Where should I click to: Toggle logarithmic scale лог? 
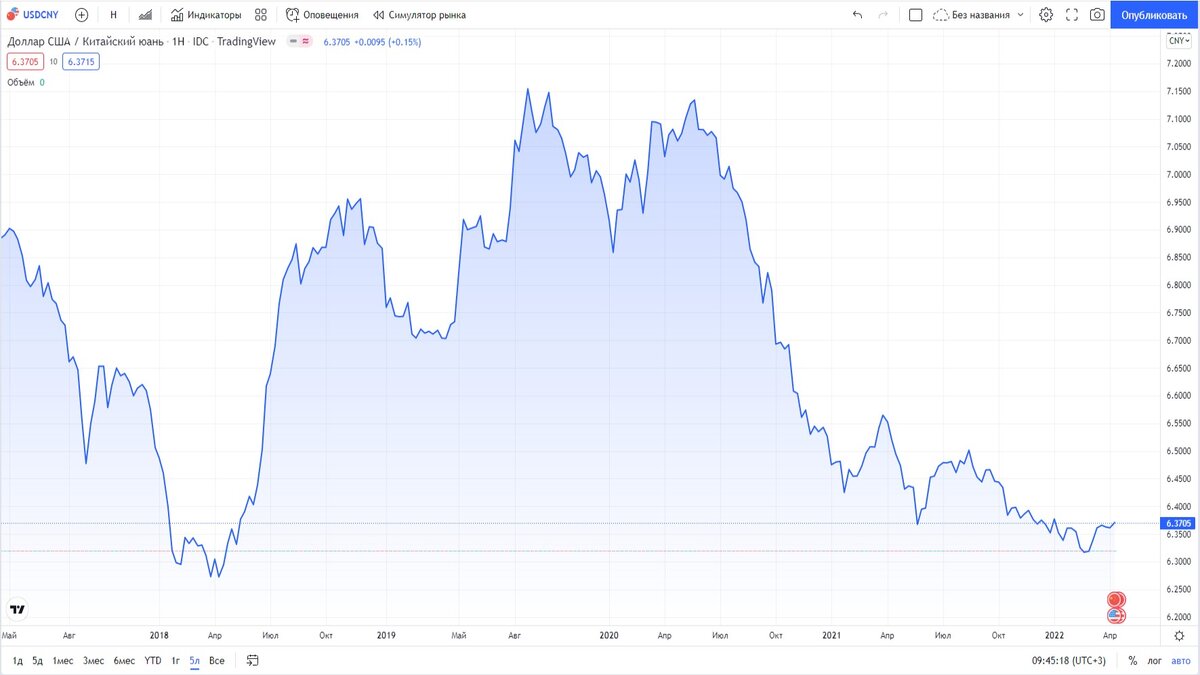[1156, 660]
